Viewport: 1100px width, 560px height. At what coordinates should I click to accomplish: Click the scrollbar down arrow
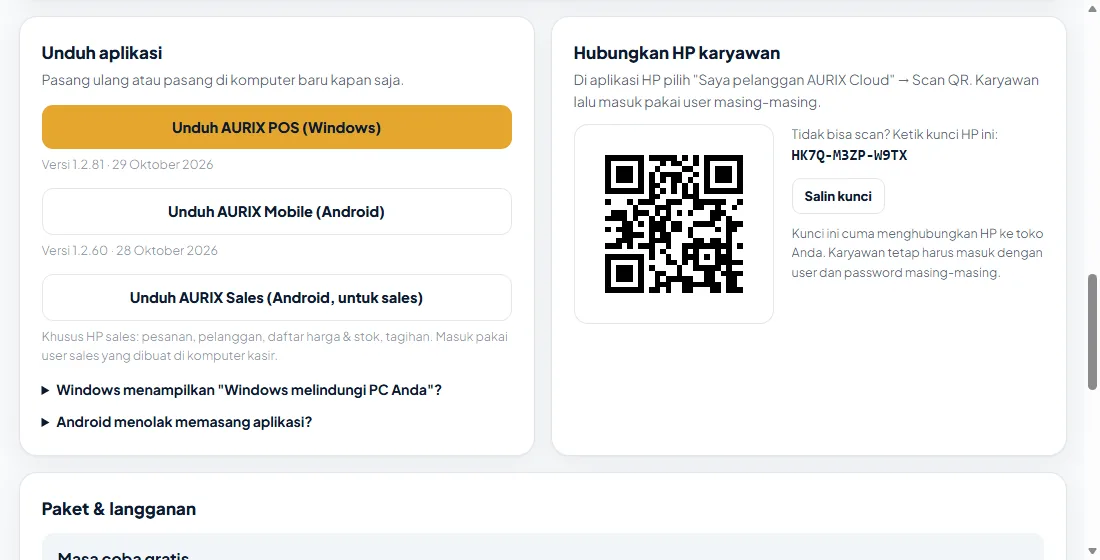(x=1092, y=552)
